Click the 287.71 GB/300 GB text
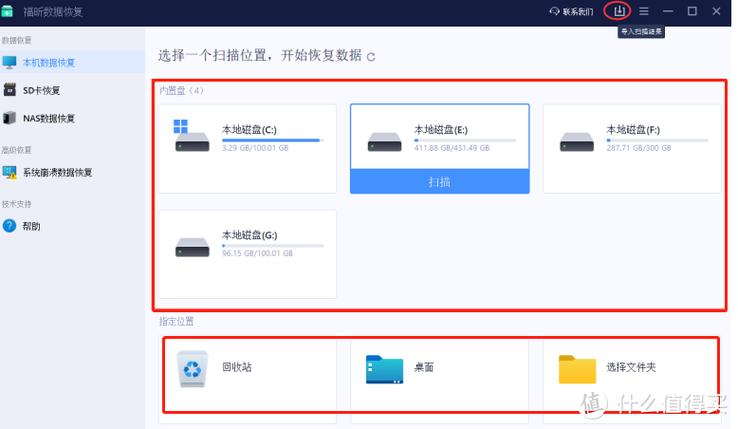Viewport: 738px width, 429px height. tap(639, 148)
